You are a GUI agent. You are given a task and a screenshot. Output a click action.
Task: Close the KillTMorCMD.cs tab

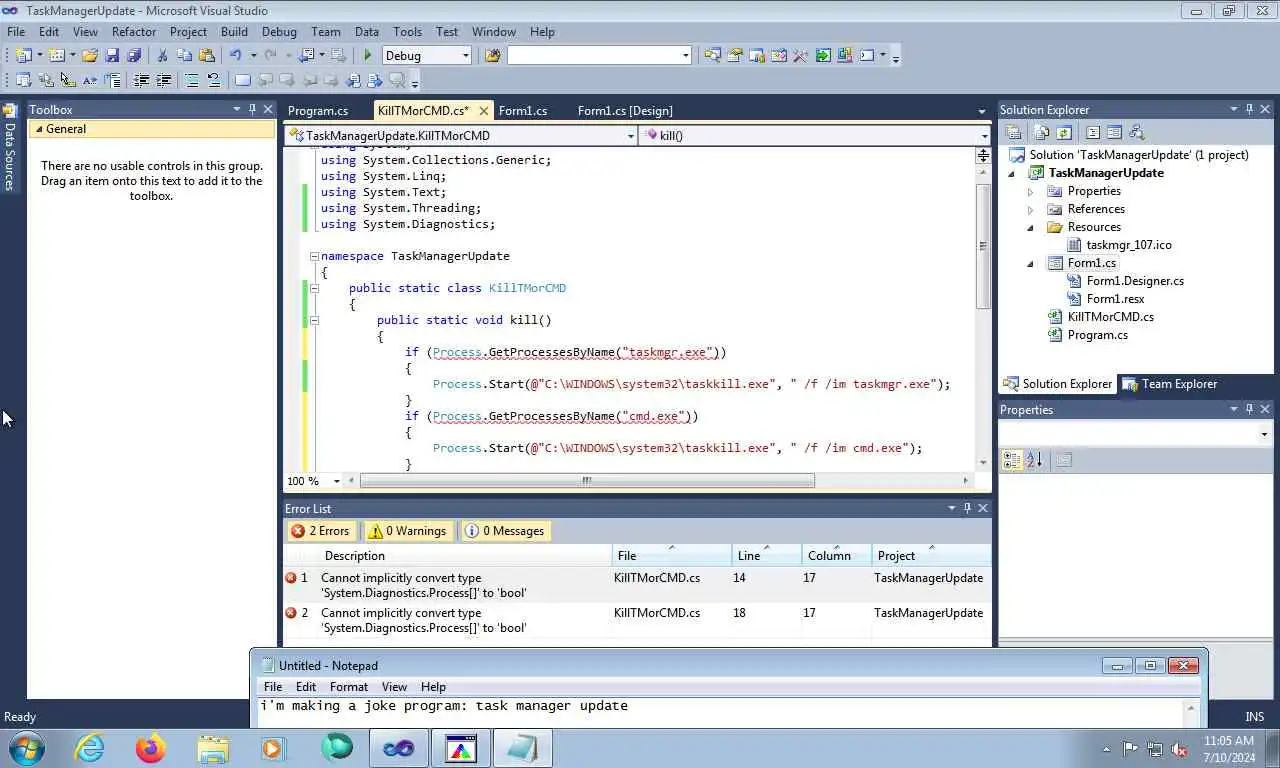[x=484, y=111]
